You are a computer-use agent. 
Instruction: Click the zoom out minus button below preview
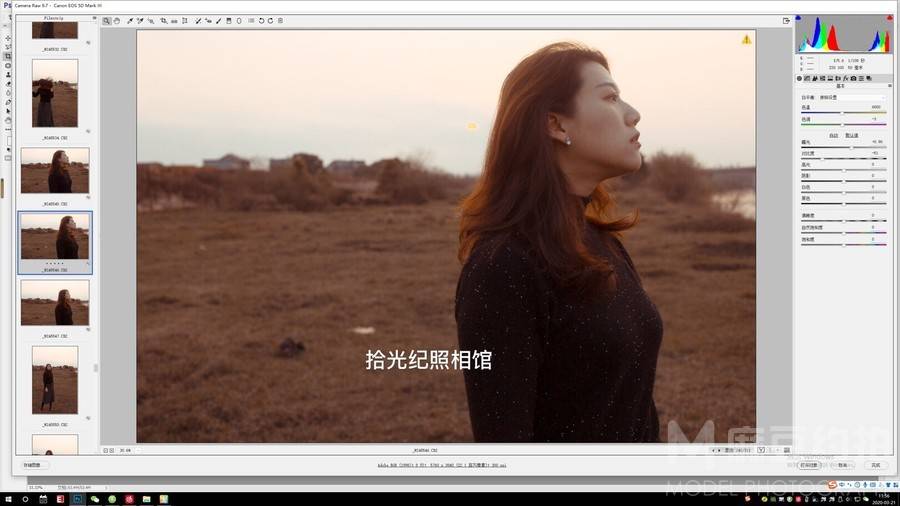tap(106, 450)
